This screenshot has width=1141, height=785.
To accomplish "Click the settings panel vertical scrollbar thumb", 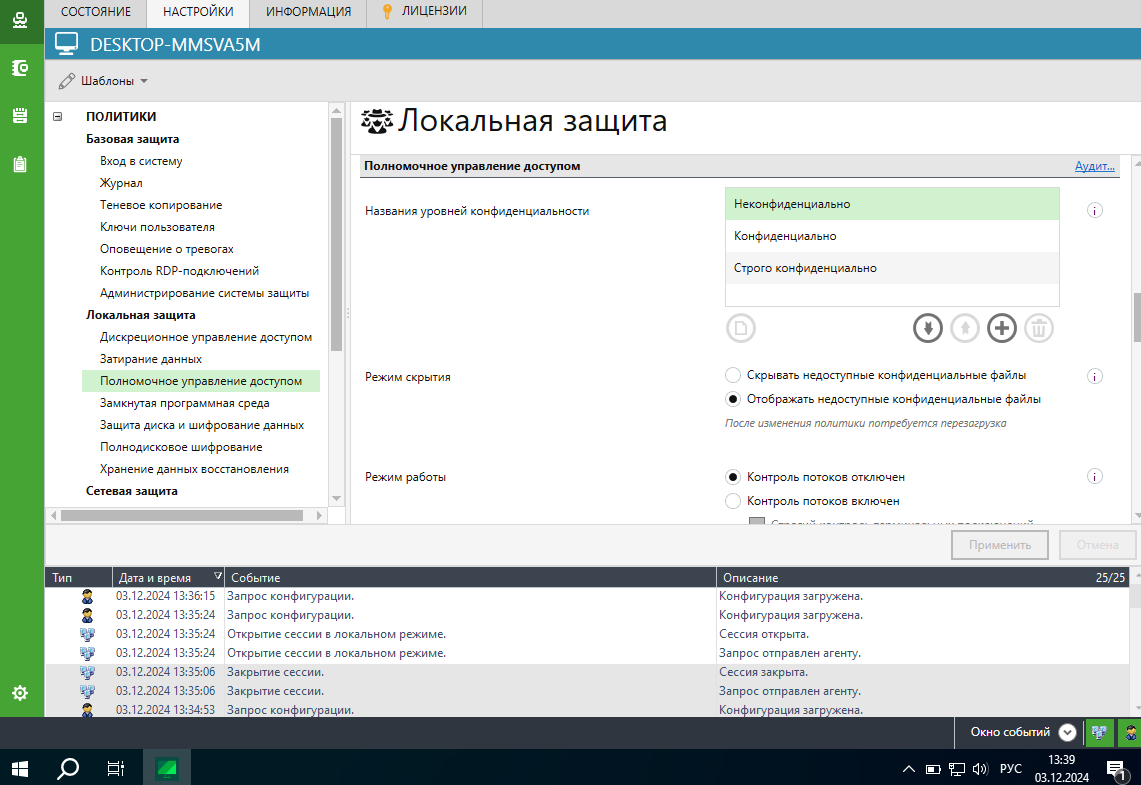I will [1137, 317].
